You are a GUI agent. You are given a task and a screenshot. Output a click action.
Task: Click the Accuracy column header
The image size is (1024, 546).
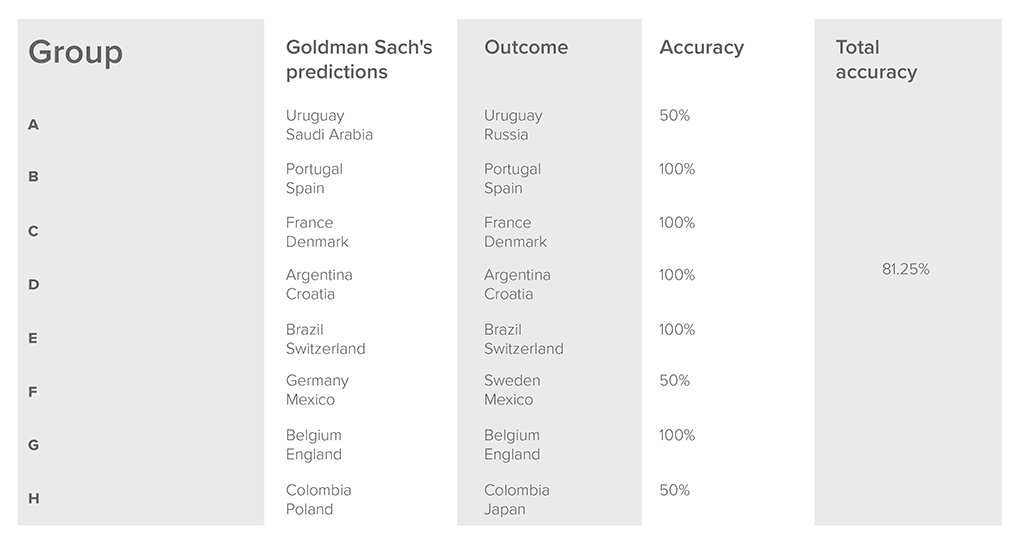pos(701,47)
